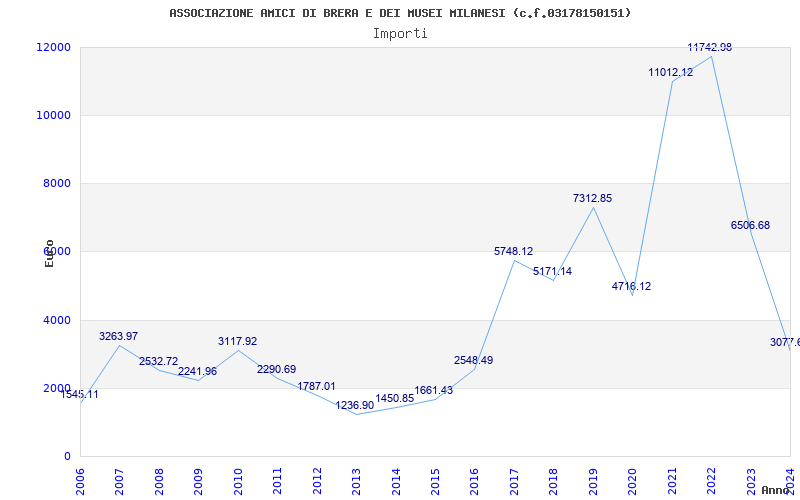Screen dimensions: 800x500
Task: Select the 2548.49 data label
Action: pyautogui.click(x=473, y=360)
